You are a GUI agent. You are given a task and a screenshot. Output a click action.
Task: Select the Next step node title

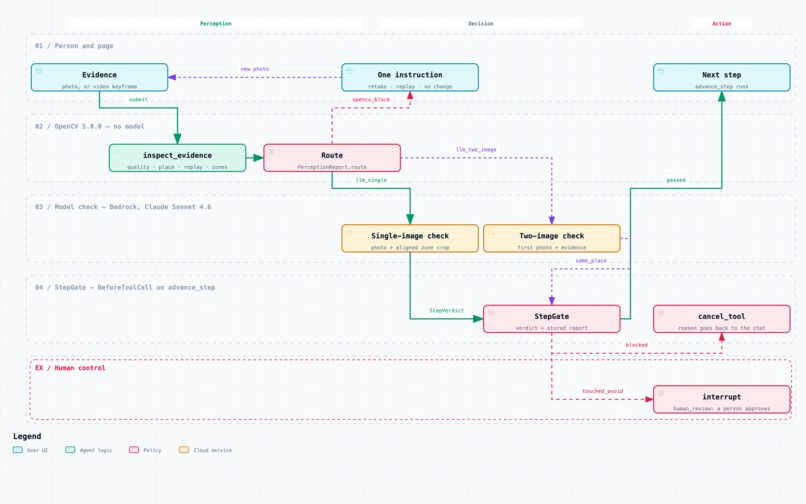click(x=722, y=75)
